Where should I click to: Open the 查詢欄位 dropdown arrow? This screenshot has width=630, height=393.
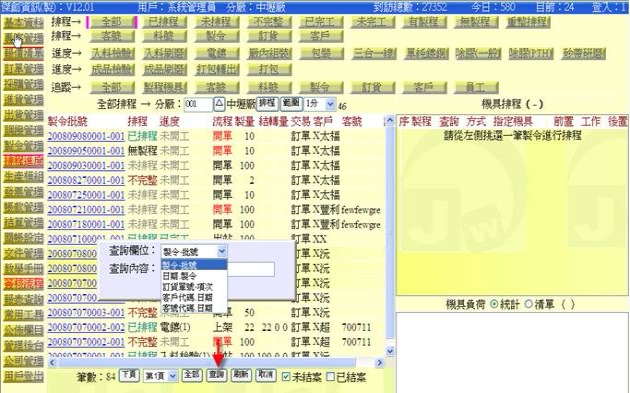click(x=222, y=252)
